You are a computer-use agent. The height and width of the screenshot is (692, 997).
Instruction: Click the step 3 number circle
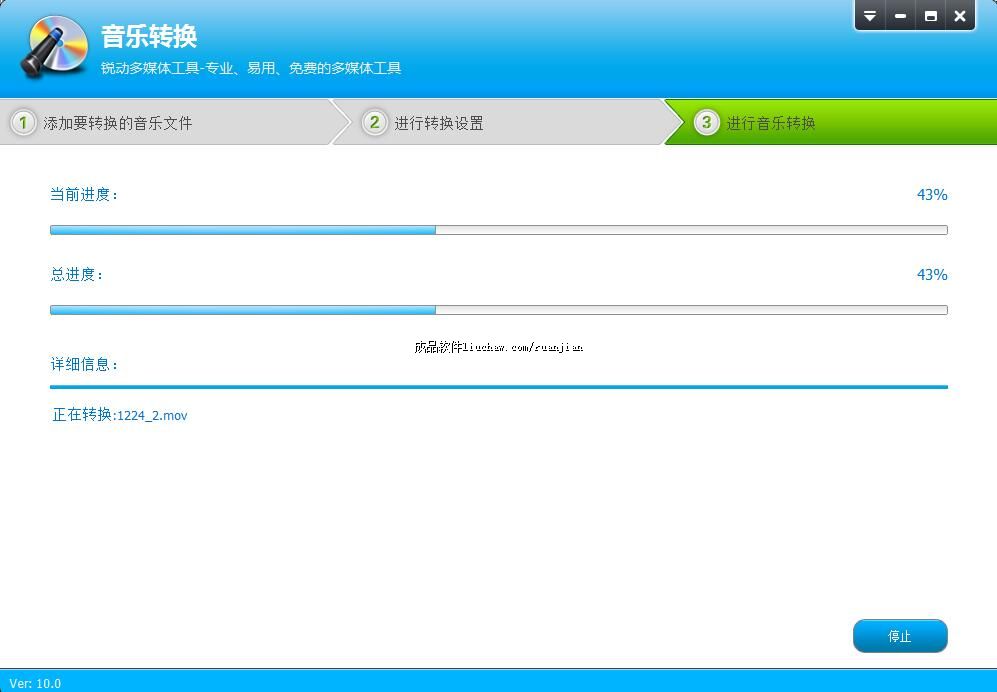[706, 123]
